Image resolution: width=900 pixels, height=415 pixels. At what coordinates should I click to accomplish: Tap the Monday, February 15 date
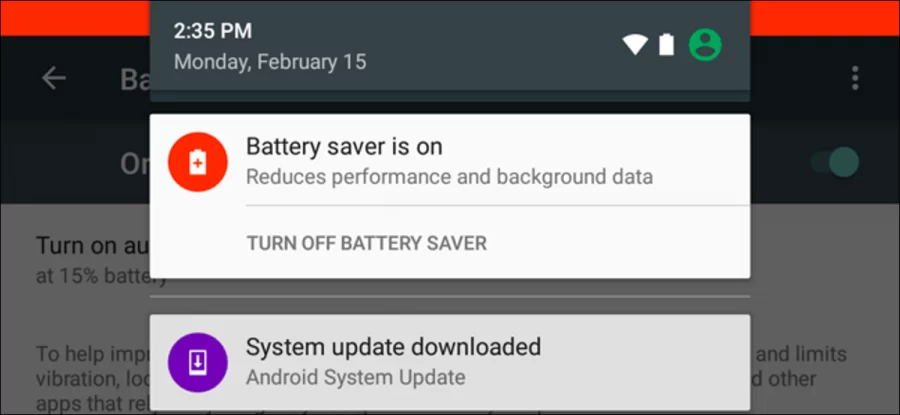[270, 61]
